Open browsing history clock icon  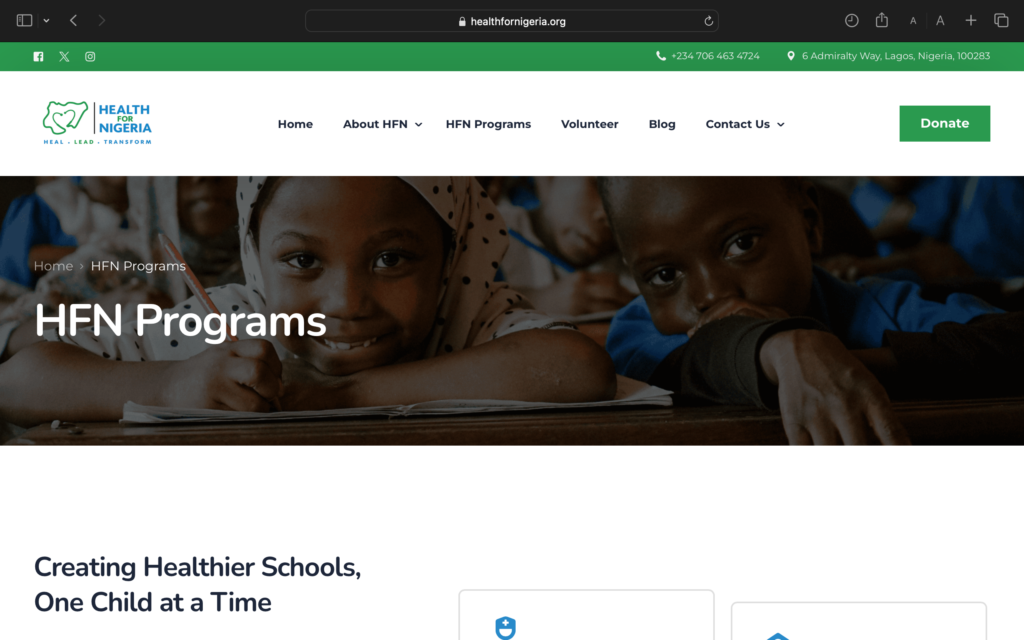click(x=852, y=20)
